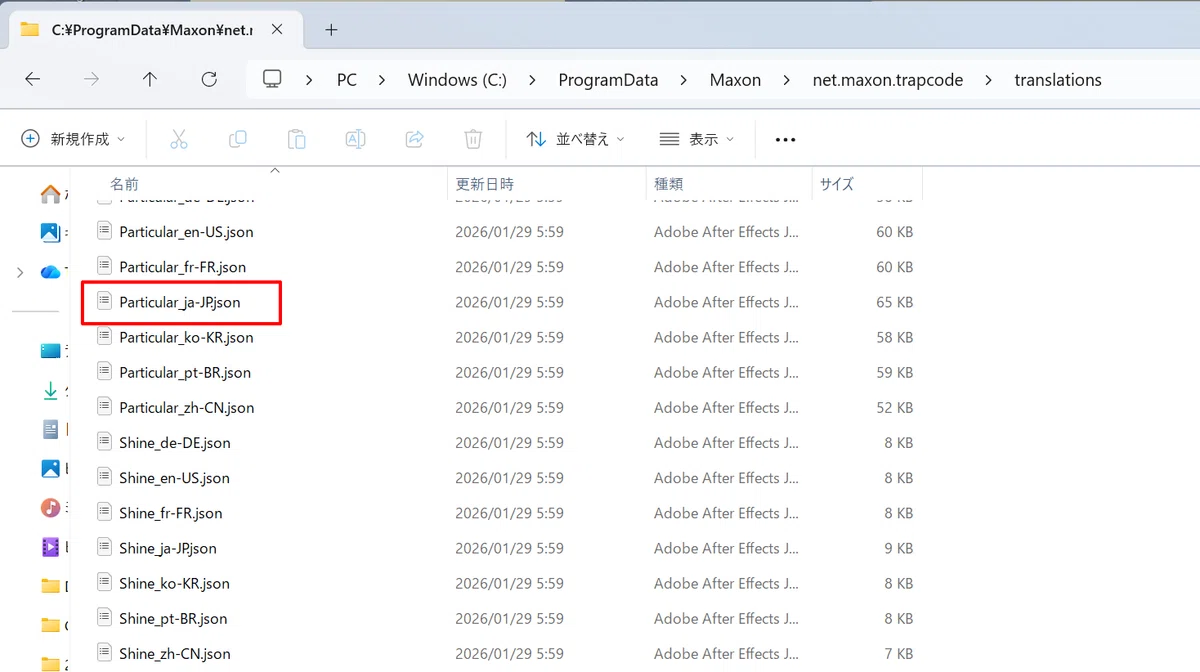Open the 新規作成 new item dropdown

pyautogui.click(x=74, y=139)
